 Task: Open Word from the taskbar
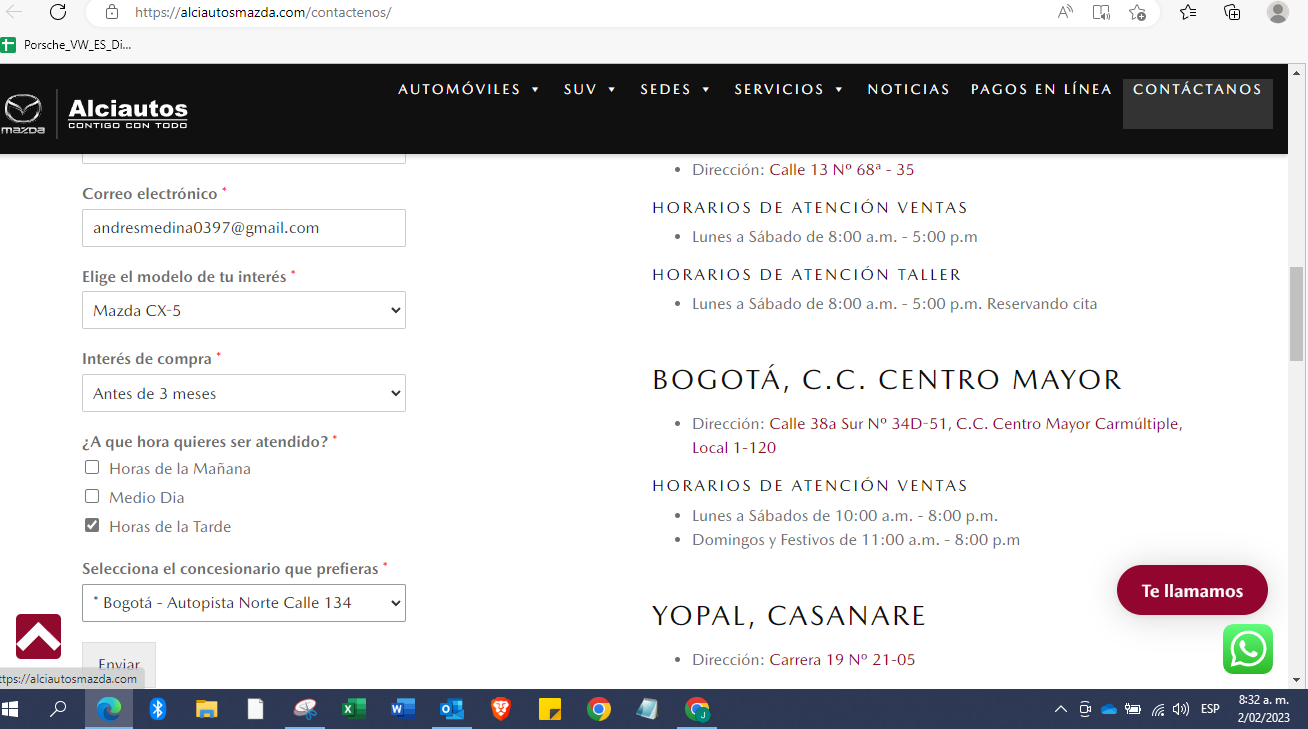pos(402,709)
